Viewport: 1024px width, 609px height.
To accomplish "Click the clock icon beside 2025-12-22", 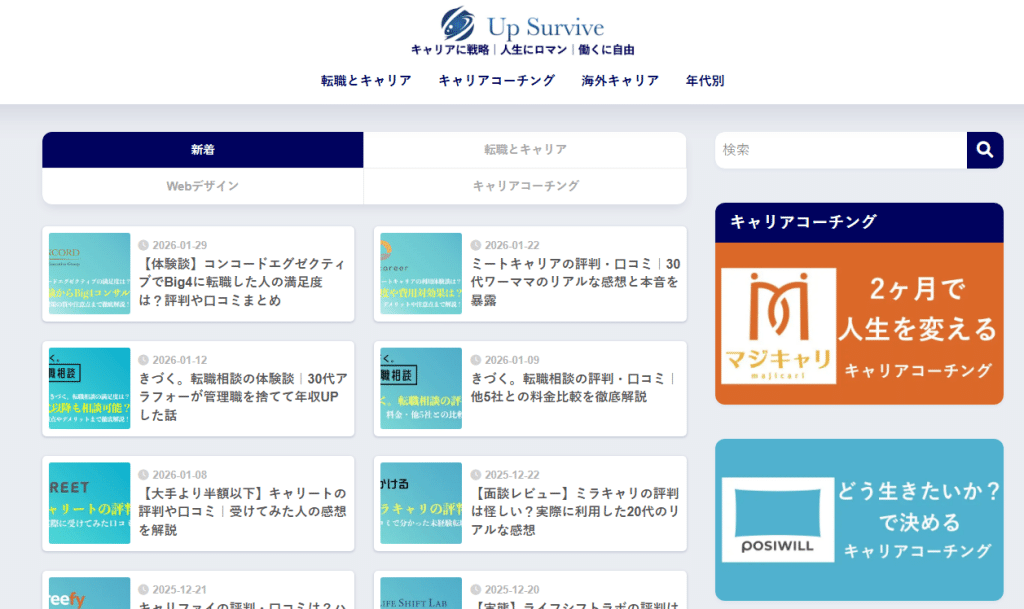I will click(x=476, y=475).
